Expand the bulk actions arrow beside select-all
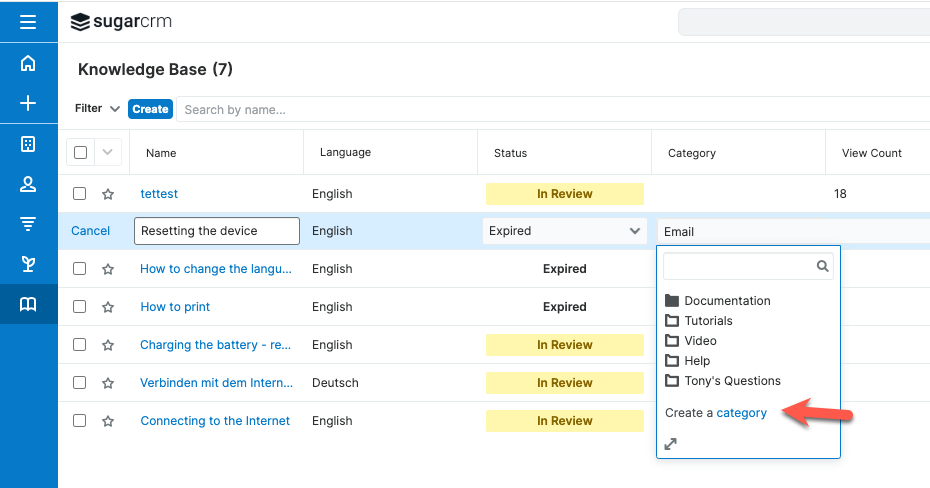Screen dimensions: 930x488 [x=108, y=153]
